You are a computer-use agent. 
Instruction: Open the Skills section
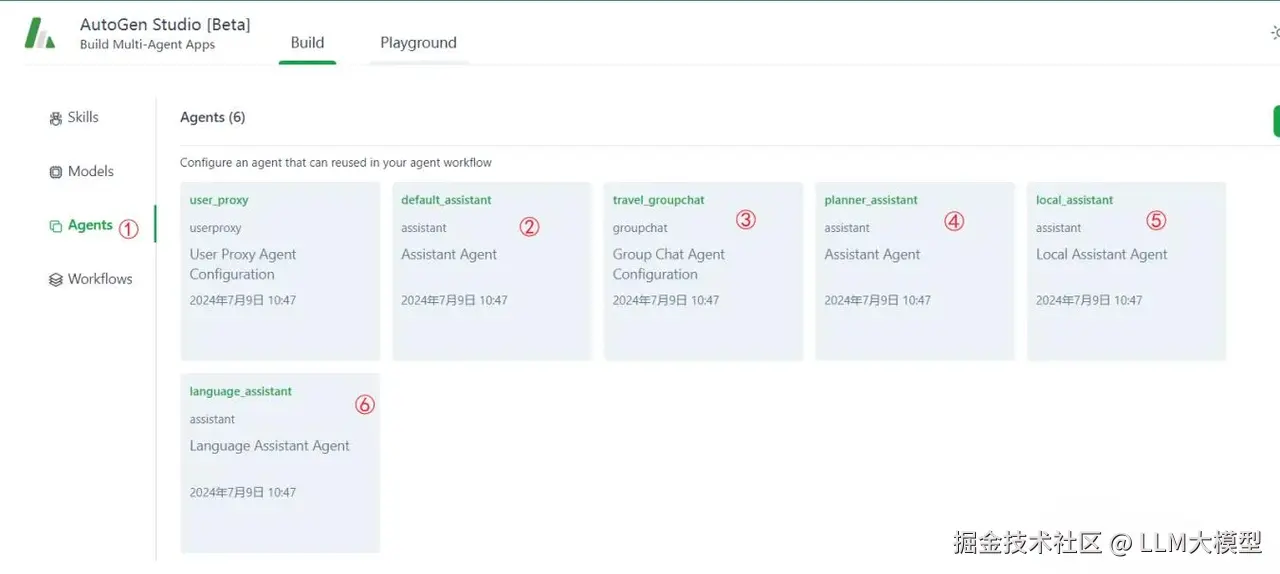pyautogui.click(x=83, y=117)
